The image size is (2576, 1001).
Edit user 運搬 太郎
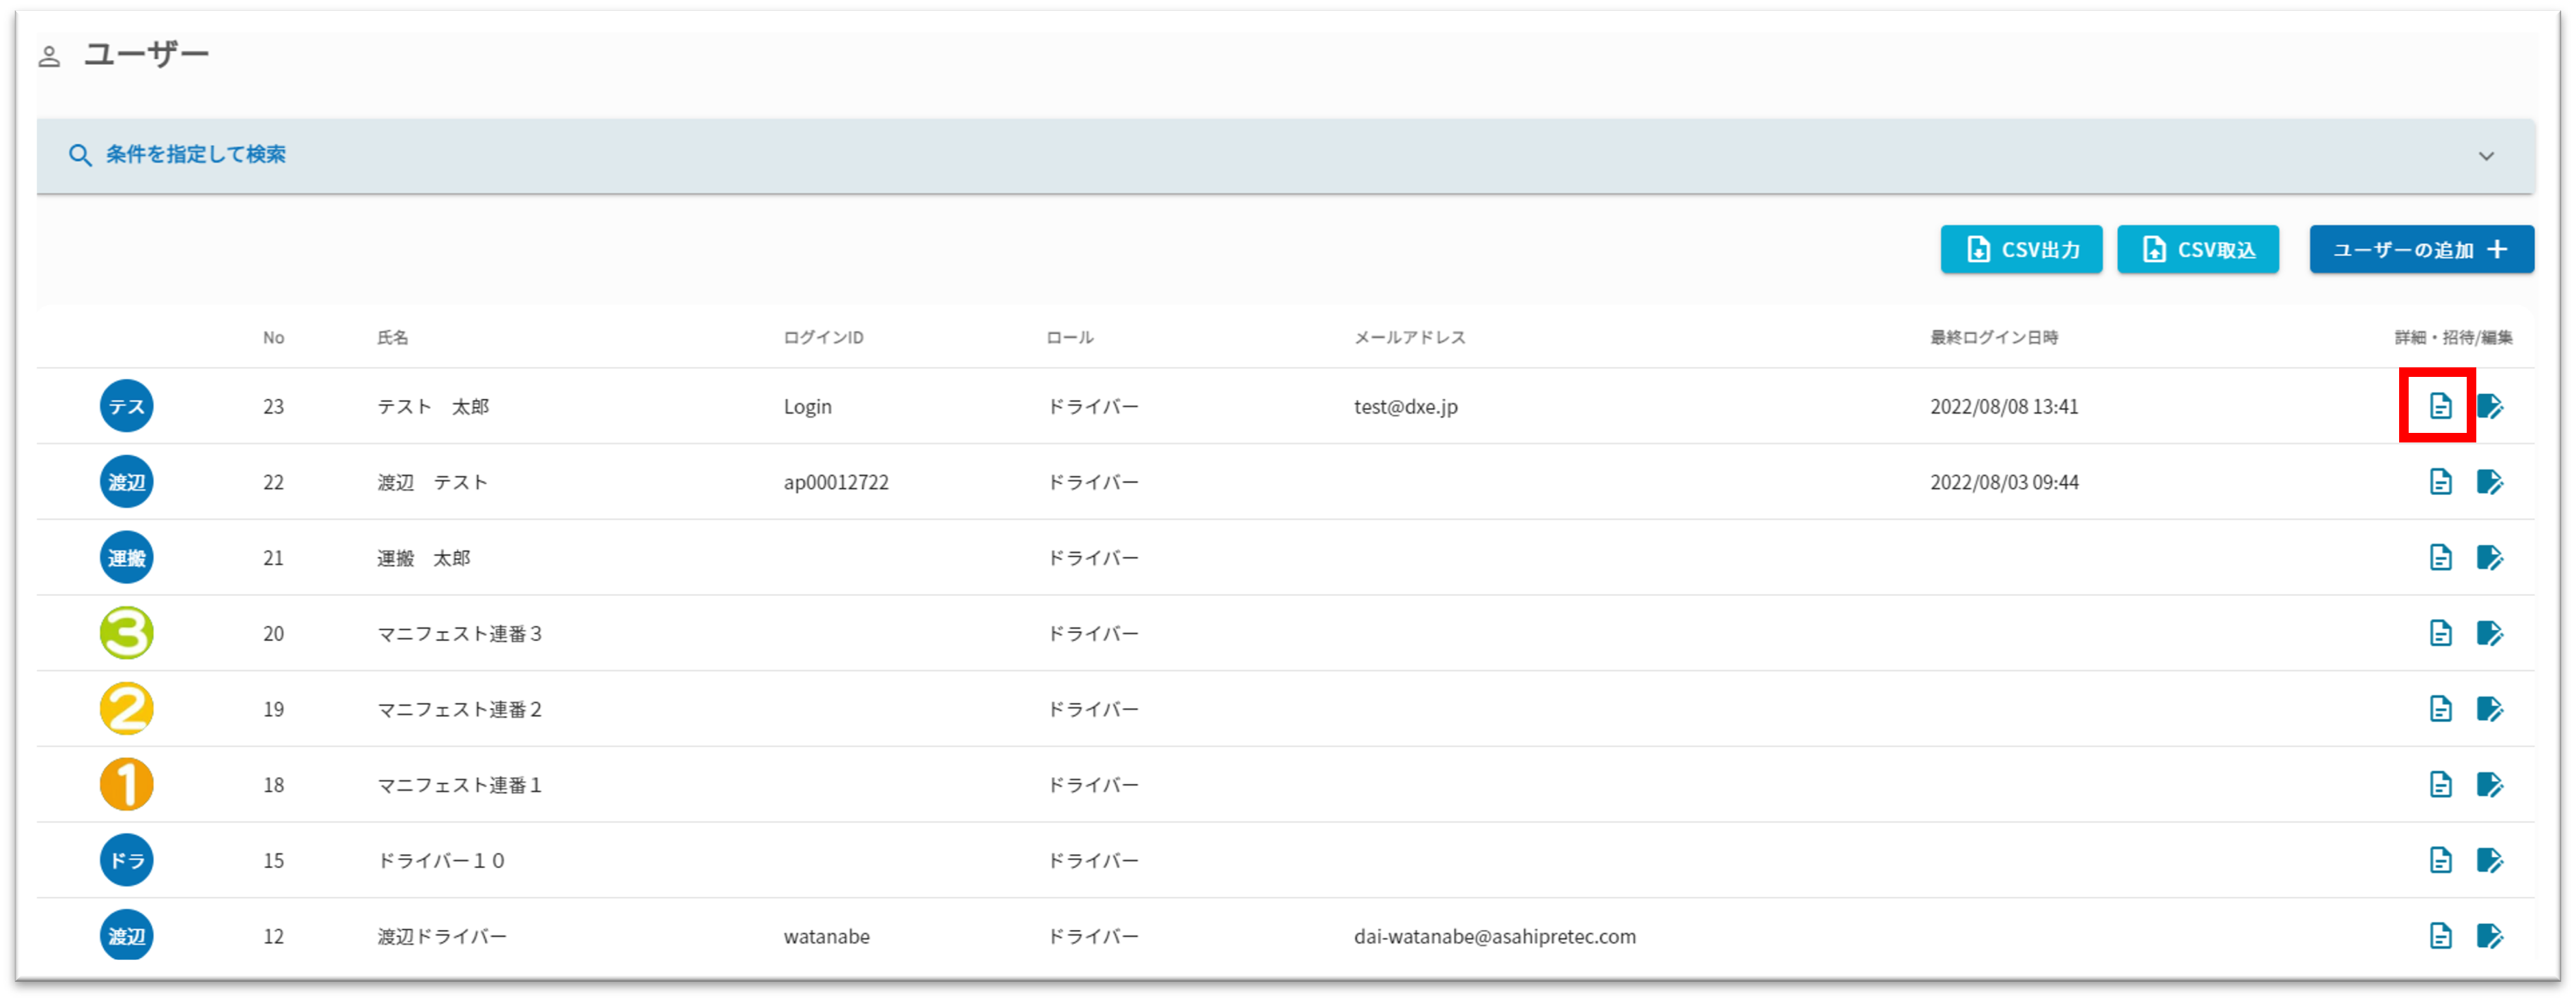(2490, 557)
